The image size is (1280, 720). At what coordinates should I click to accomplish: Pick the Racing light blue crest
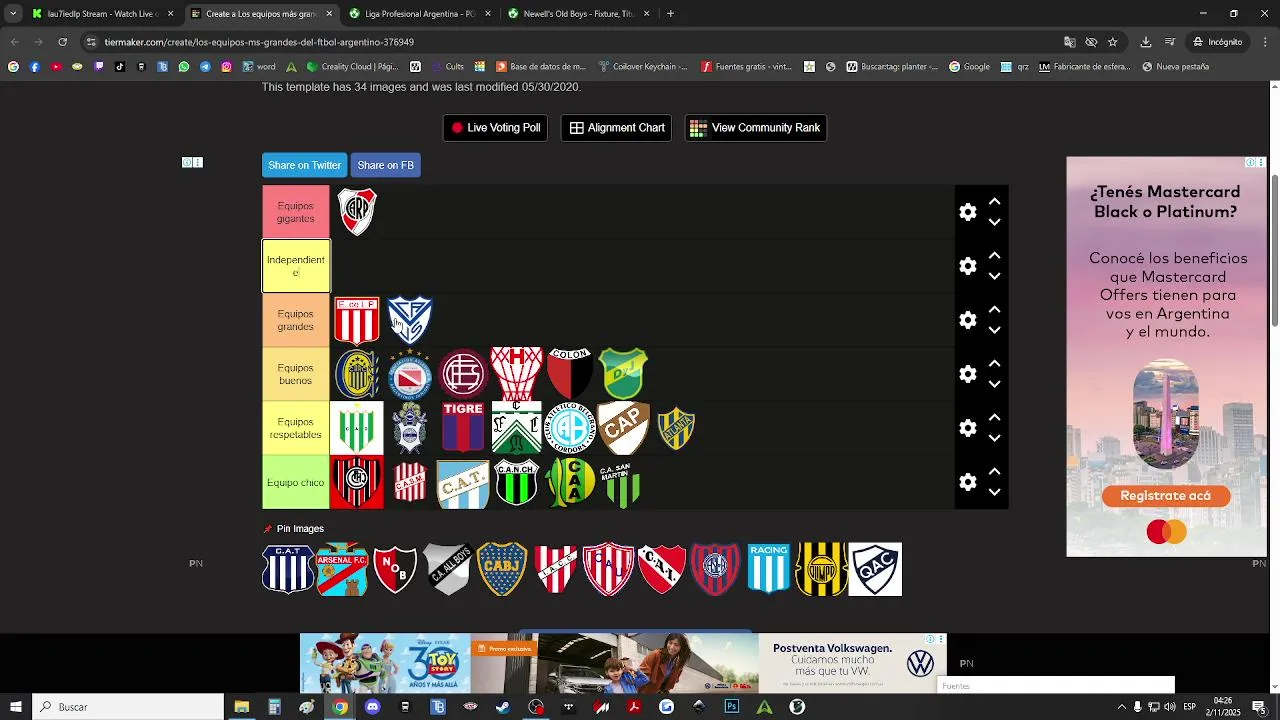coord(769,569)
